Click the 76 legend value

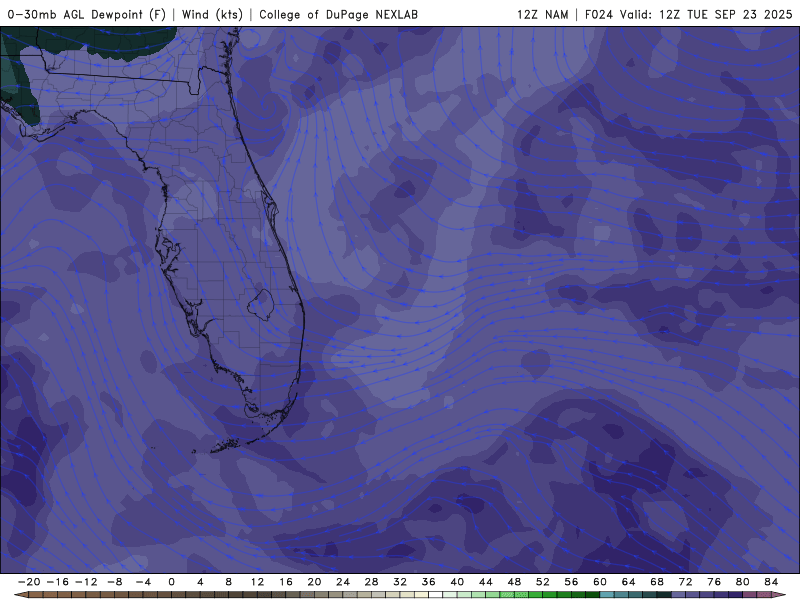click(714, 582)
